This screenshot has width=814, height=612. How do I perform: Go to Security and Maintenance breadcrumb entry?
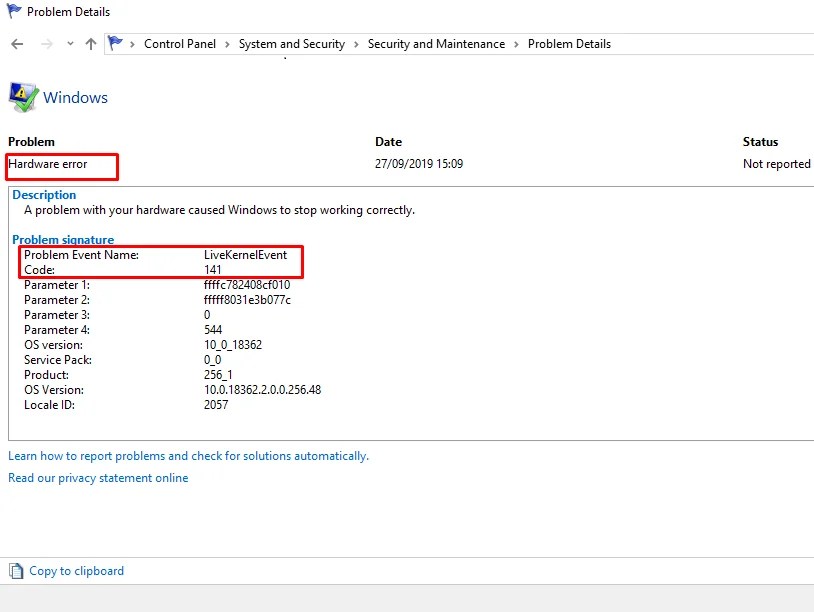[437, 44]
